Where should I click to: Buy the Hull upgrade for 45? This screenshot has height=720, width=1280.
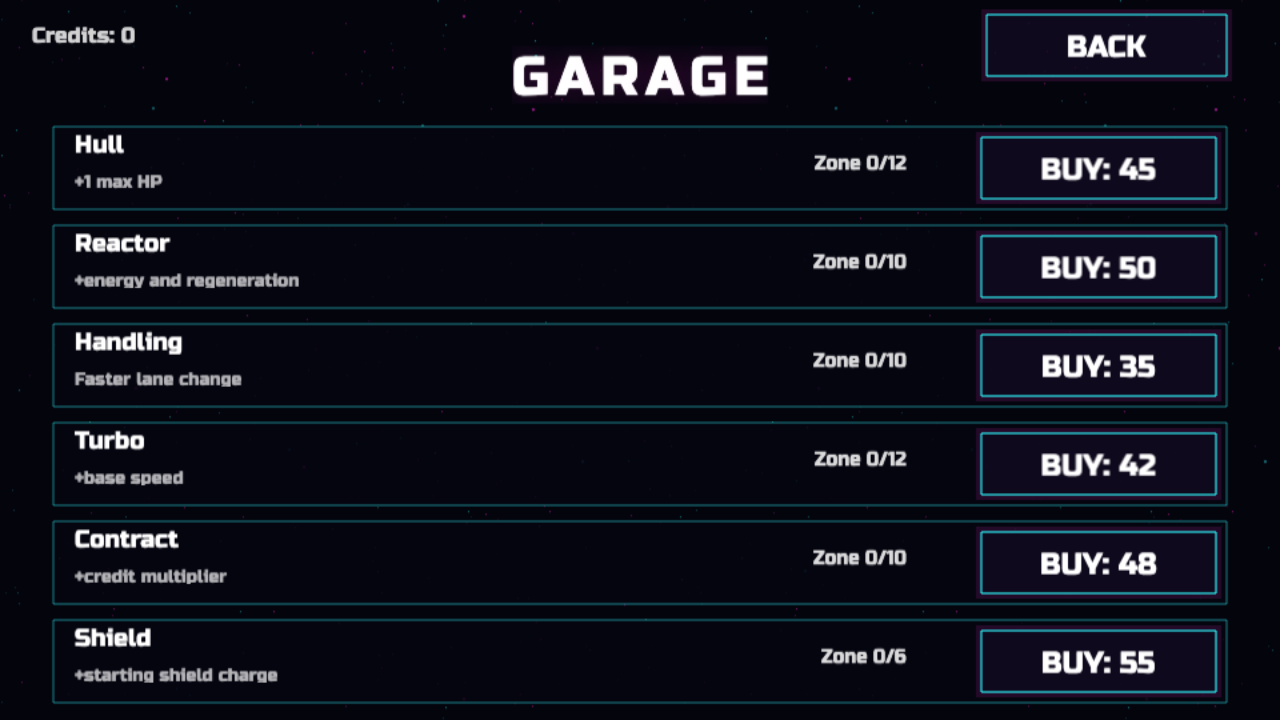[1098, 169]
